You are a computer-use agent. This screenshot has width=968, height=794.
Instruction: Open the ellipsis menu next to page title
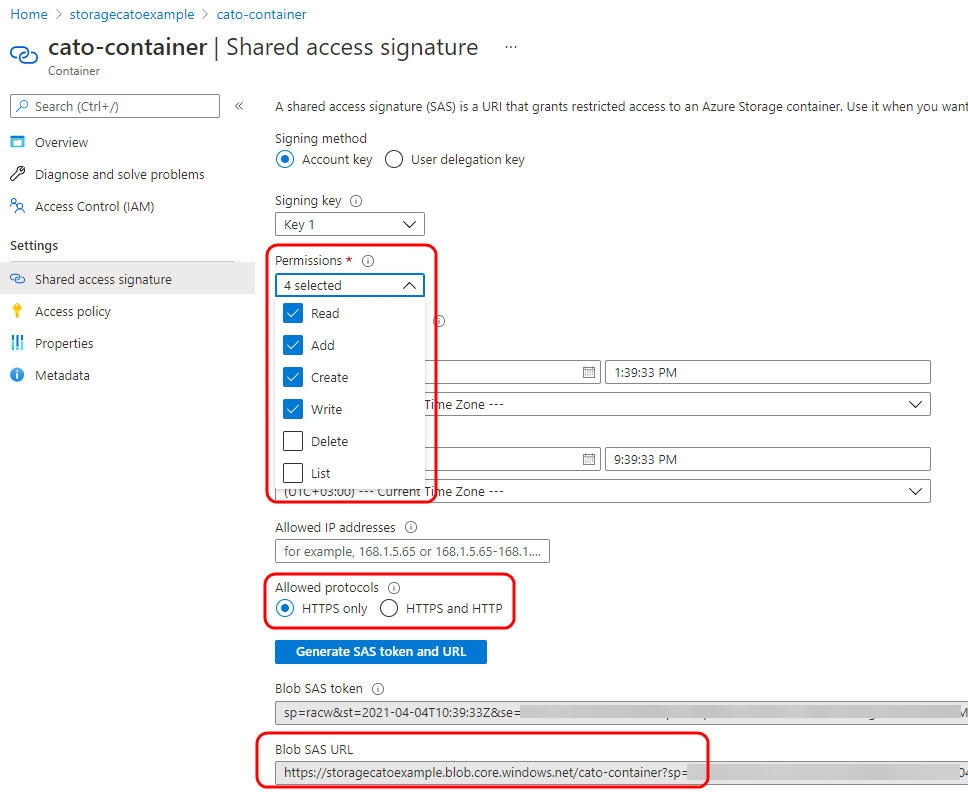pyautogui.click(x=510, y=47)
